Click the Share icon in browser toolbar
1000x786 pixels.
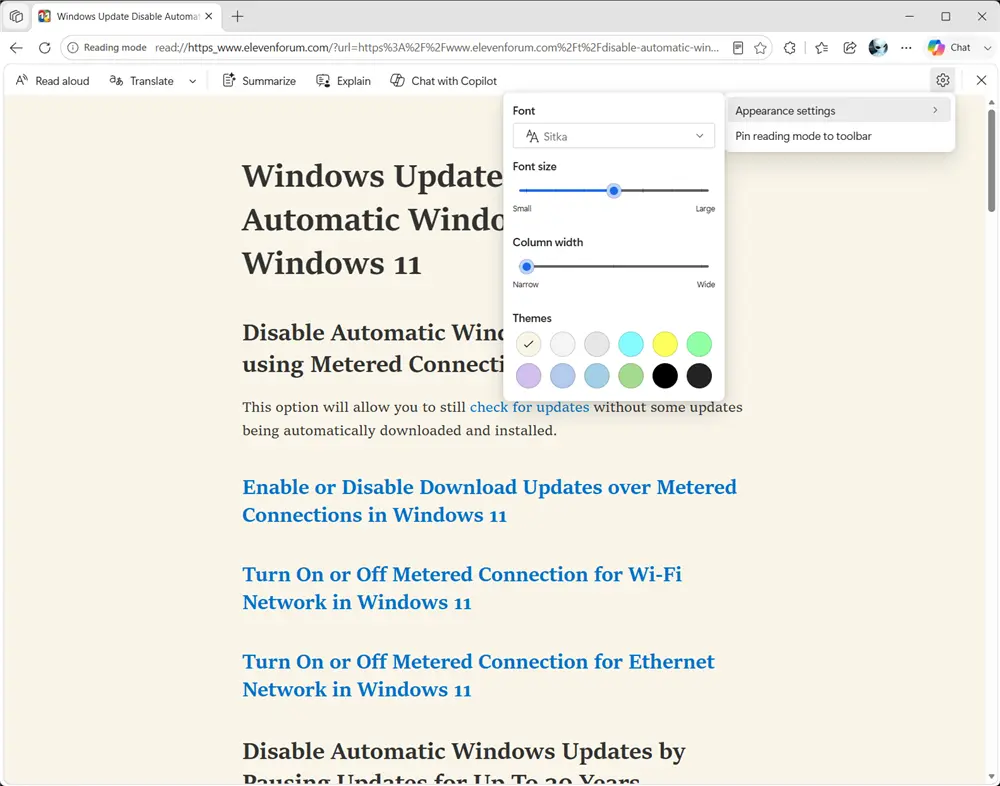[x=849, y=48]
